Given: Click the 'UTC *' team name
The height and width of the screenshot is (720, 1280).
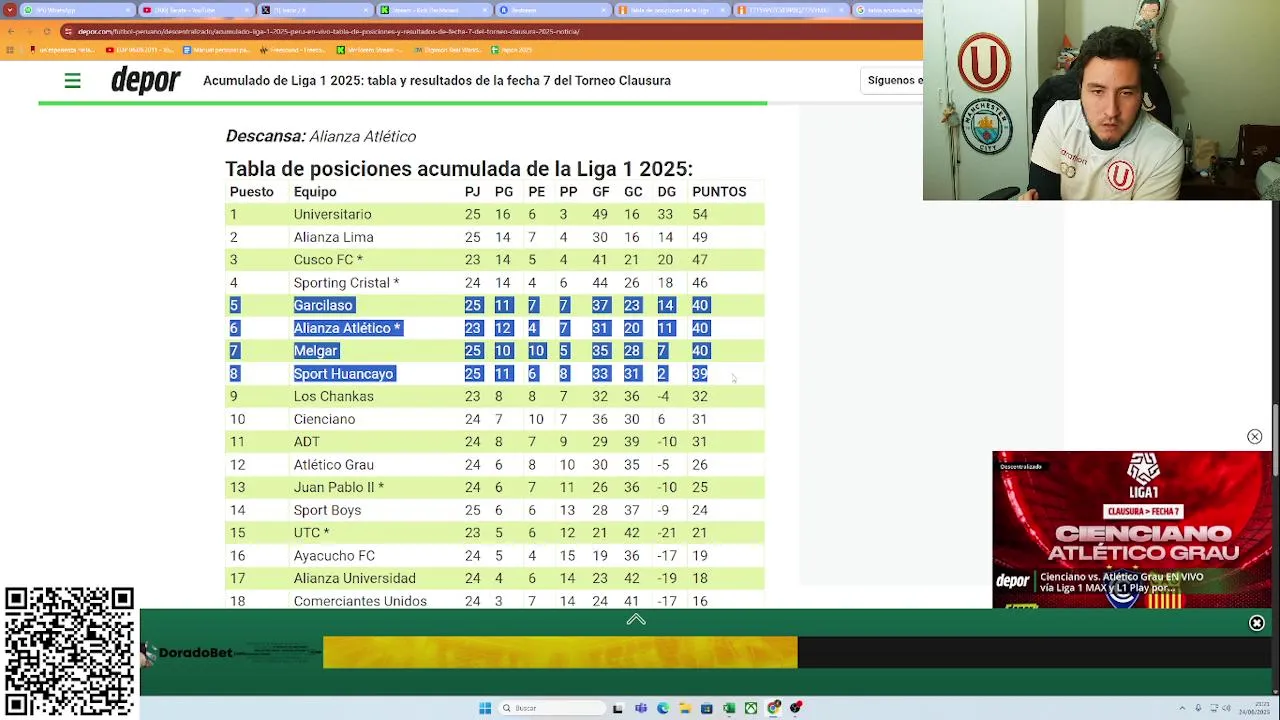Looking at the screenshot, I should (x=311, y=533).
